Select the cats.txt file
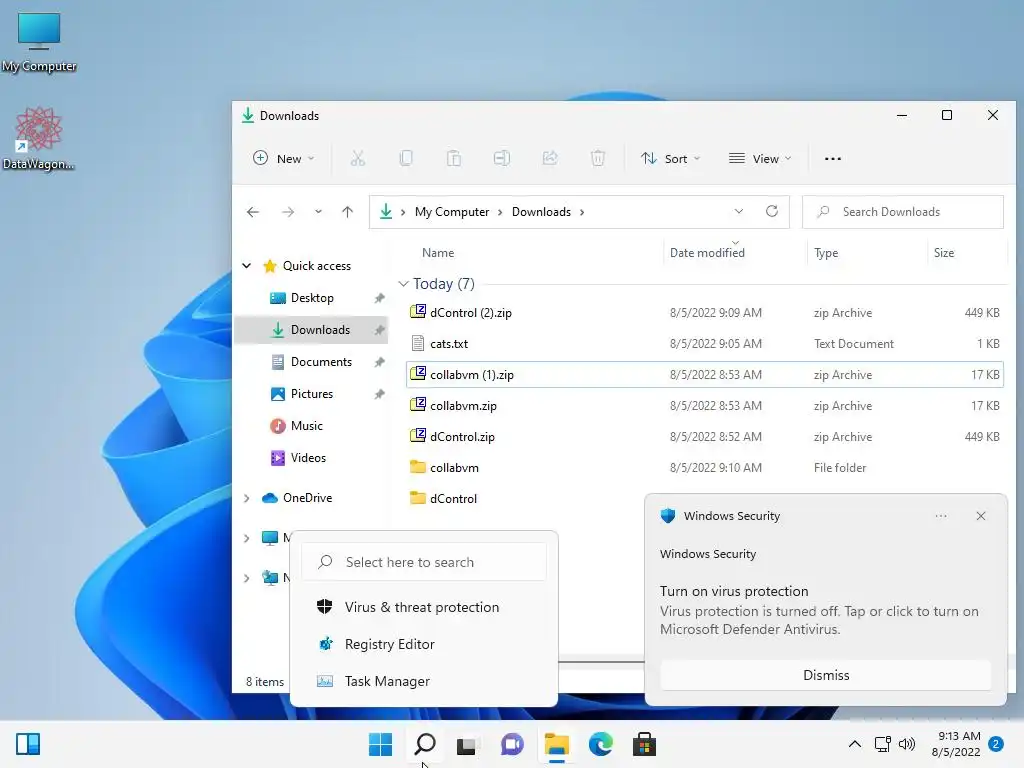This screenshot has width=1024, height=768. click(x=705, y=344)
